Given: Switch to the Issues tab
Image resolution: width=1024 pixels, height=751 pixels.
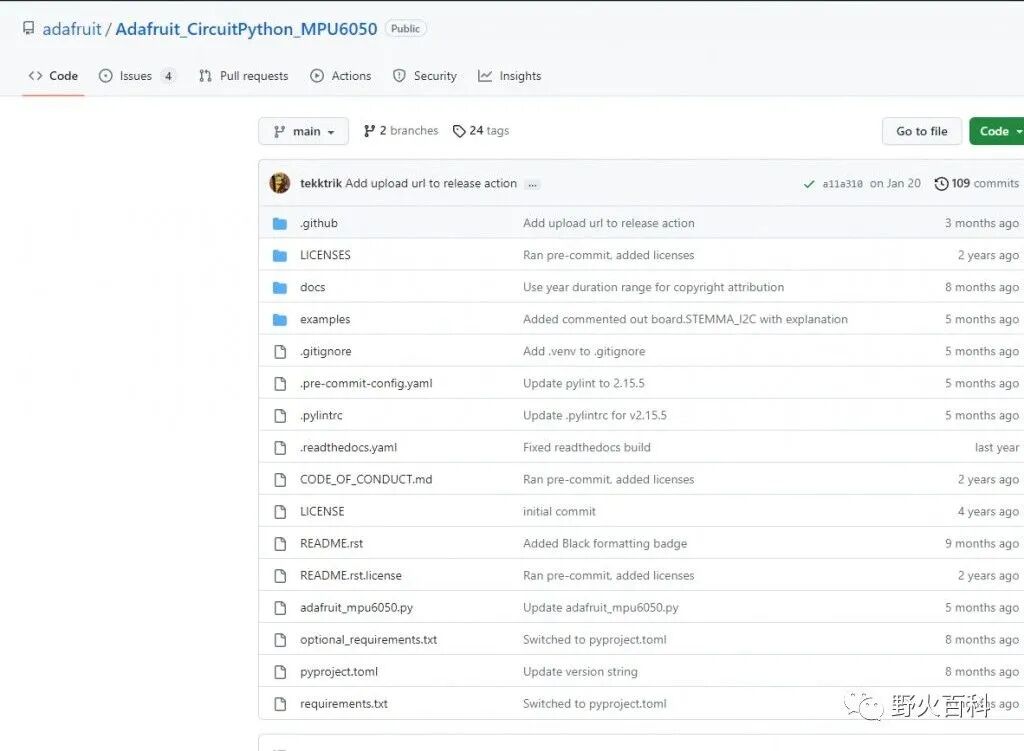Looking at the screenshot, I should coord(136,76).
